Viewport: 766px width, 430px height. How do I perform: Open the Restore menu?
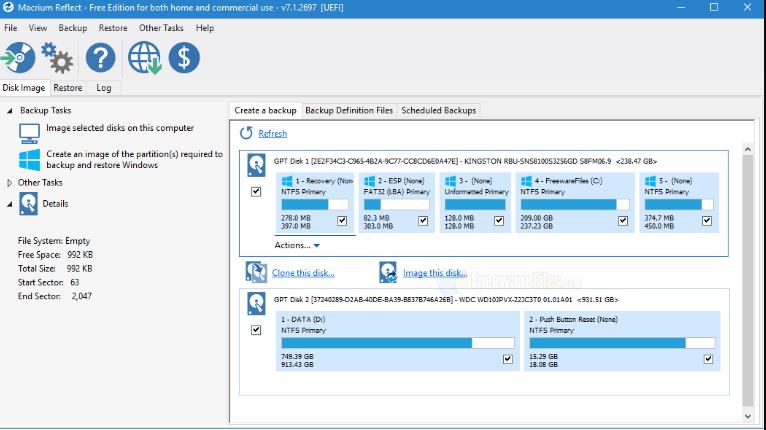tap(113, 28)
